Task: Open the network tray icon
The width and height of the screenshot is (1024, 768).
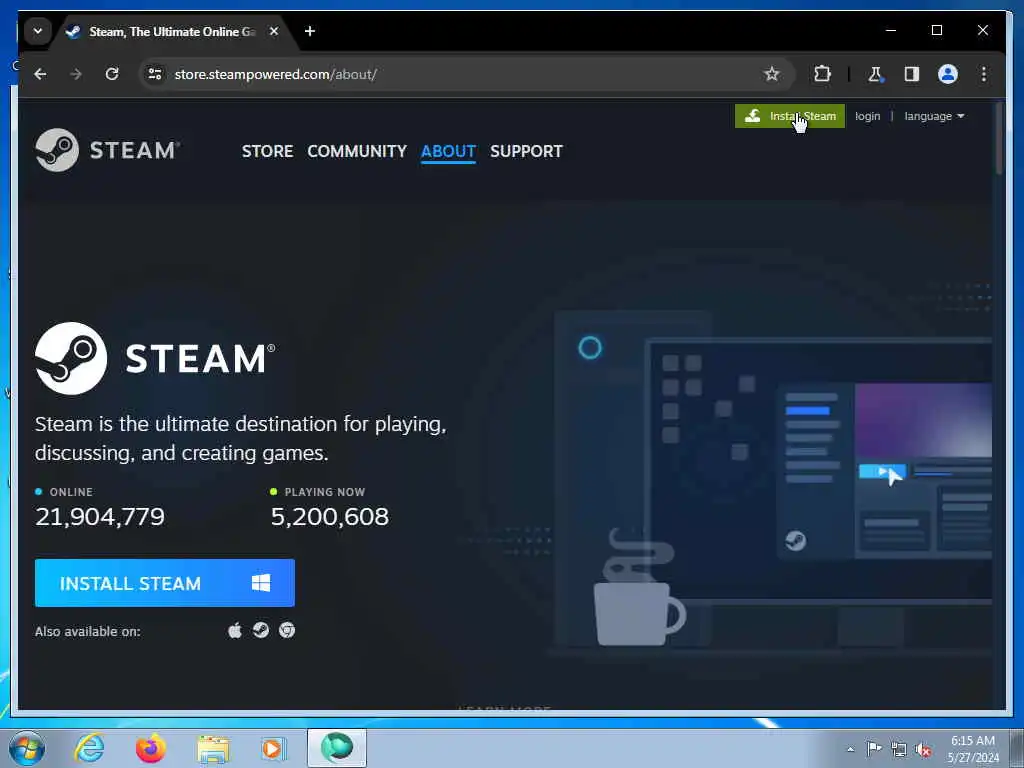Action: tap(899, 750)
